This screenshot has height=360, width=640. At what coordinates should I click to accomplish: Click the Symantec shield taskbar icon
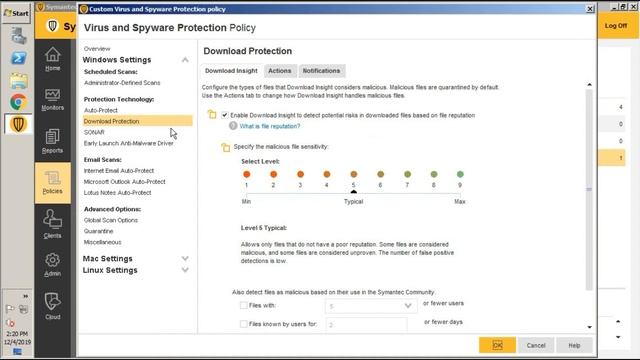tap(18, 124)
